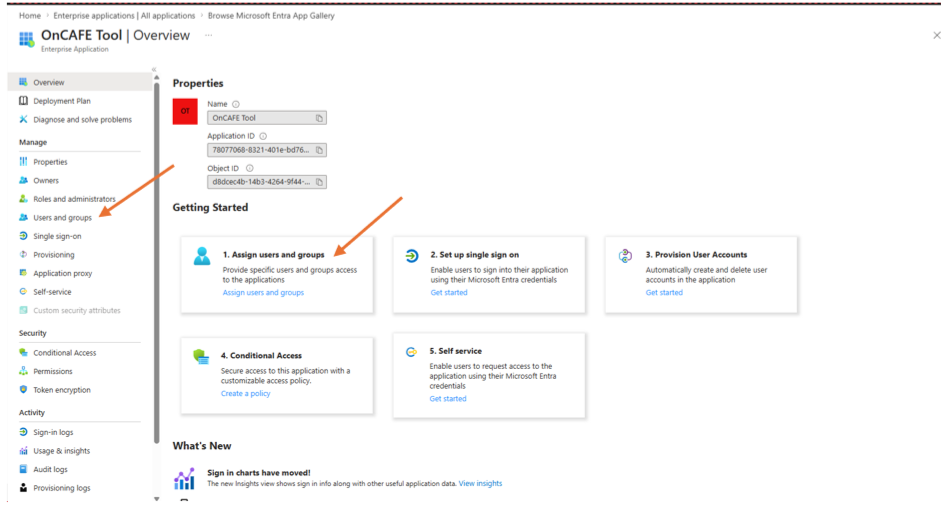Click the sidebar scroll down arrow
The image size is (941, 515).
[x=157, y=499]
